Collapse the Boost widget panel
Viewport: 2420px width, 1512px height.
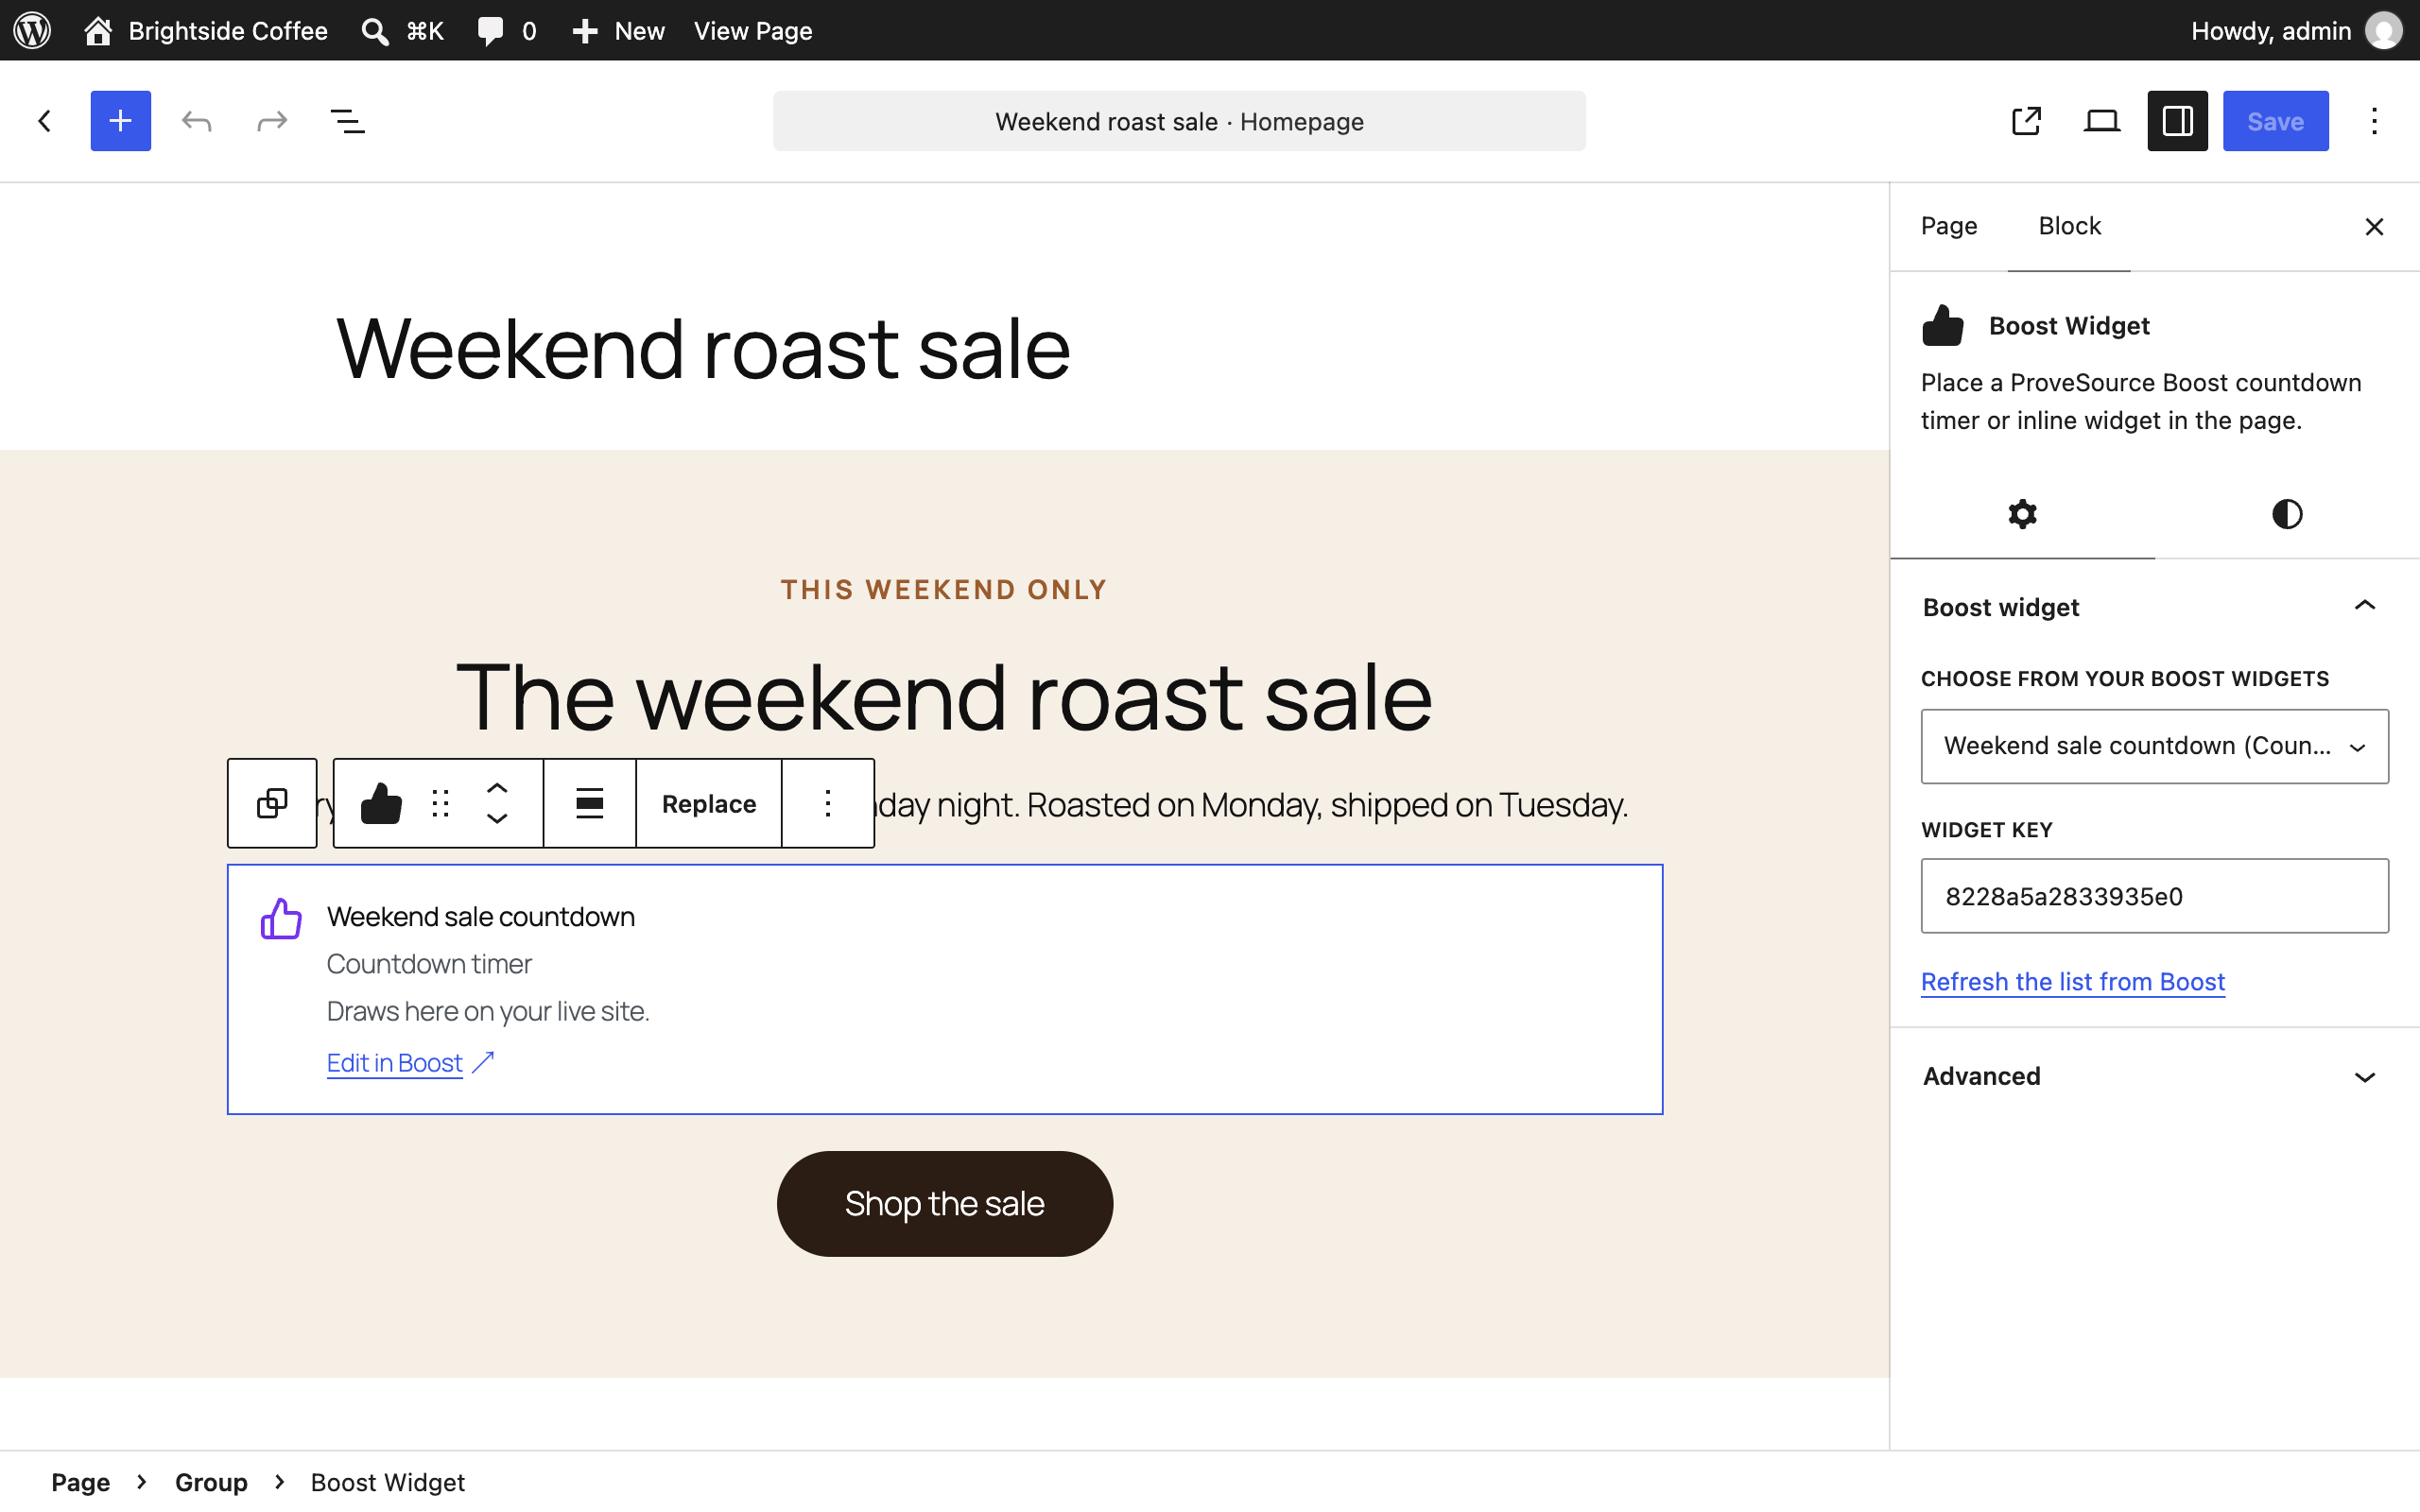[2154, 607]
